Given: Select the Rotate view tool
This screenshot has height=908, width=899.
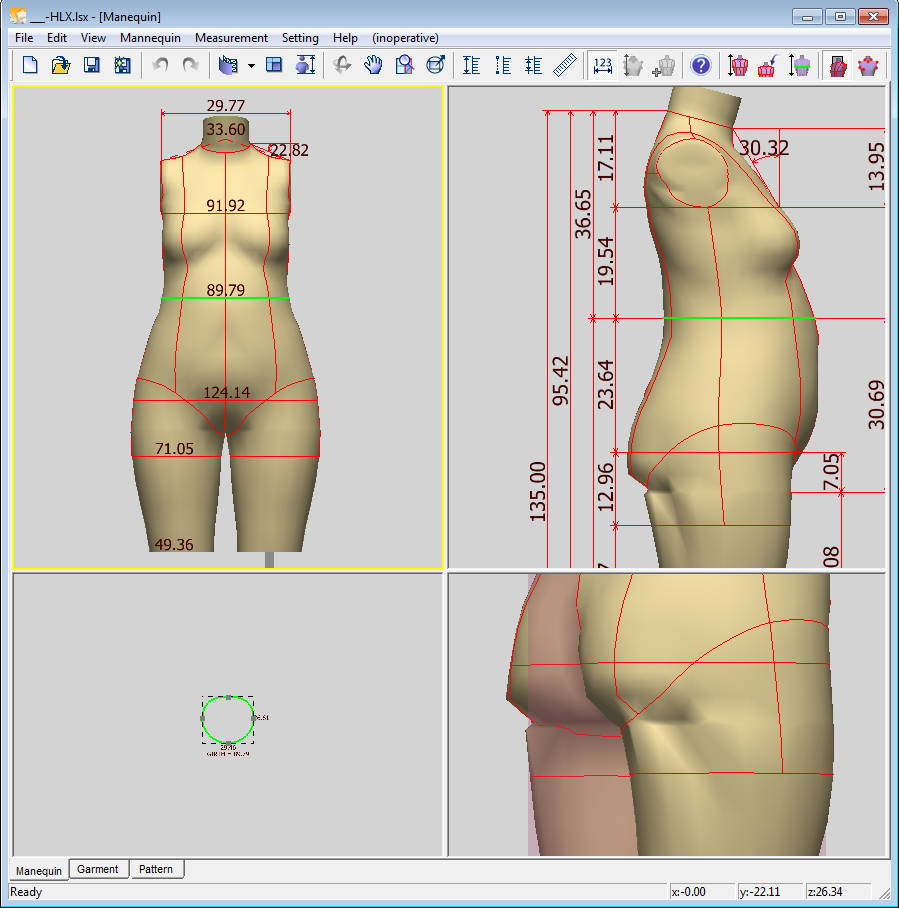Looking at the screenshot, I should (342, 66).
